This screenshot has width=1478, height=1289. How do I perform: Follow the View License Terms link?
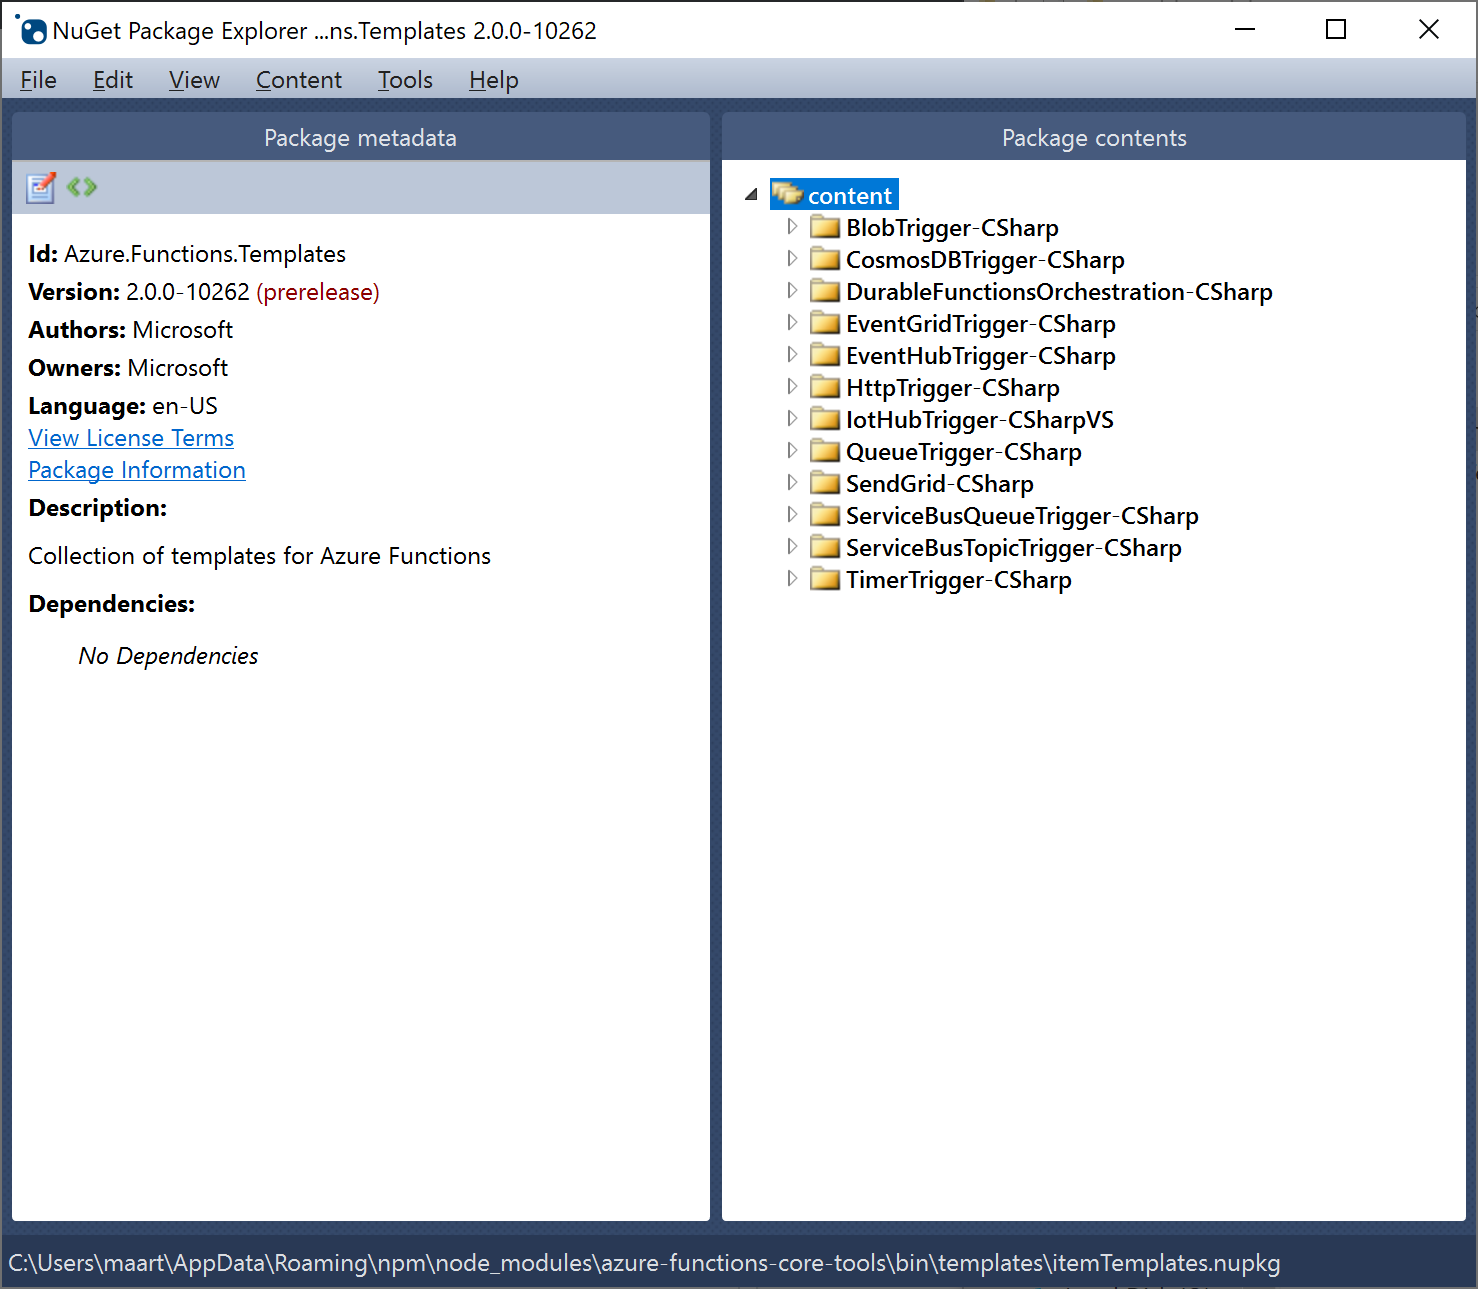[x=130, y=438]
